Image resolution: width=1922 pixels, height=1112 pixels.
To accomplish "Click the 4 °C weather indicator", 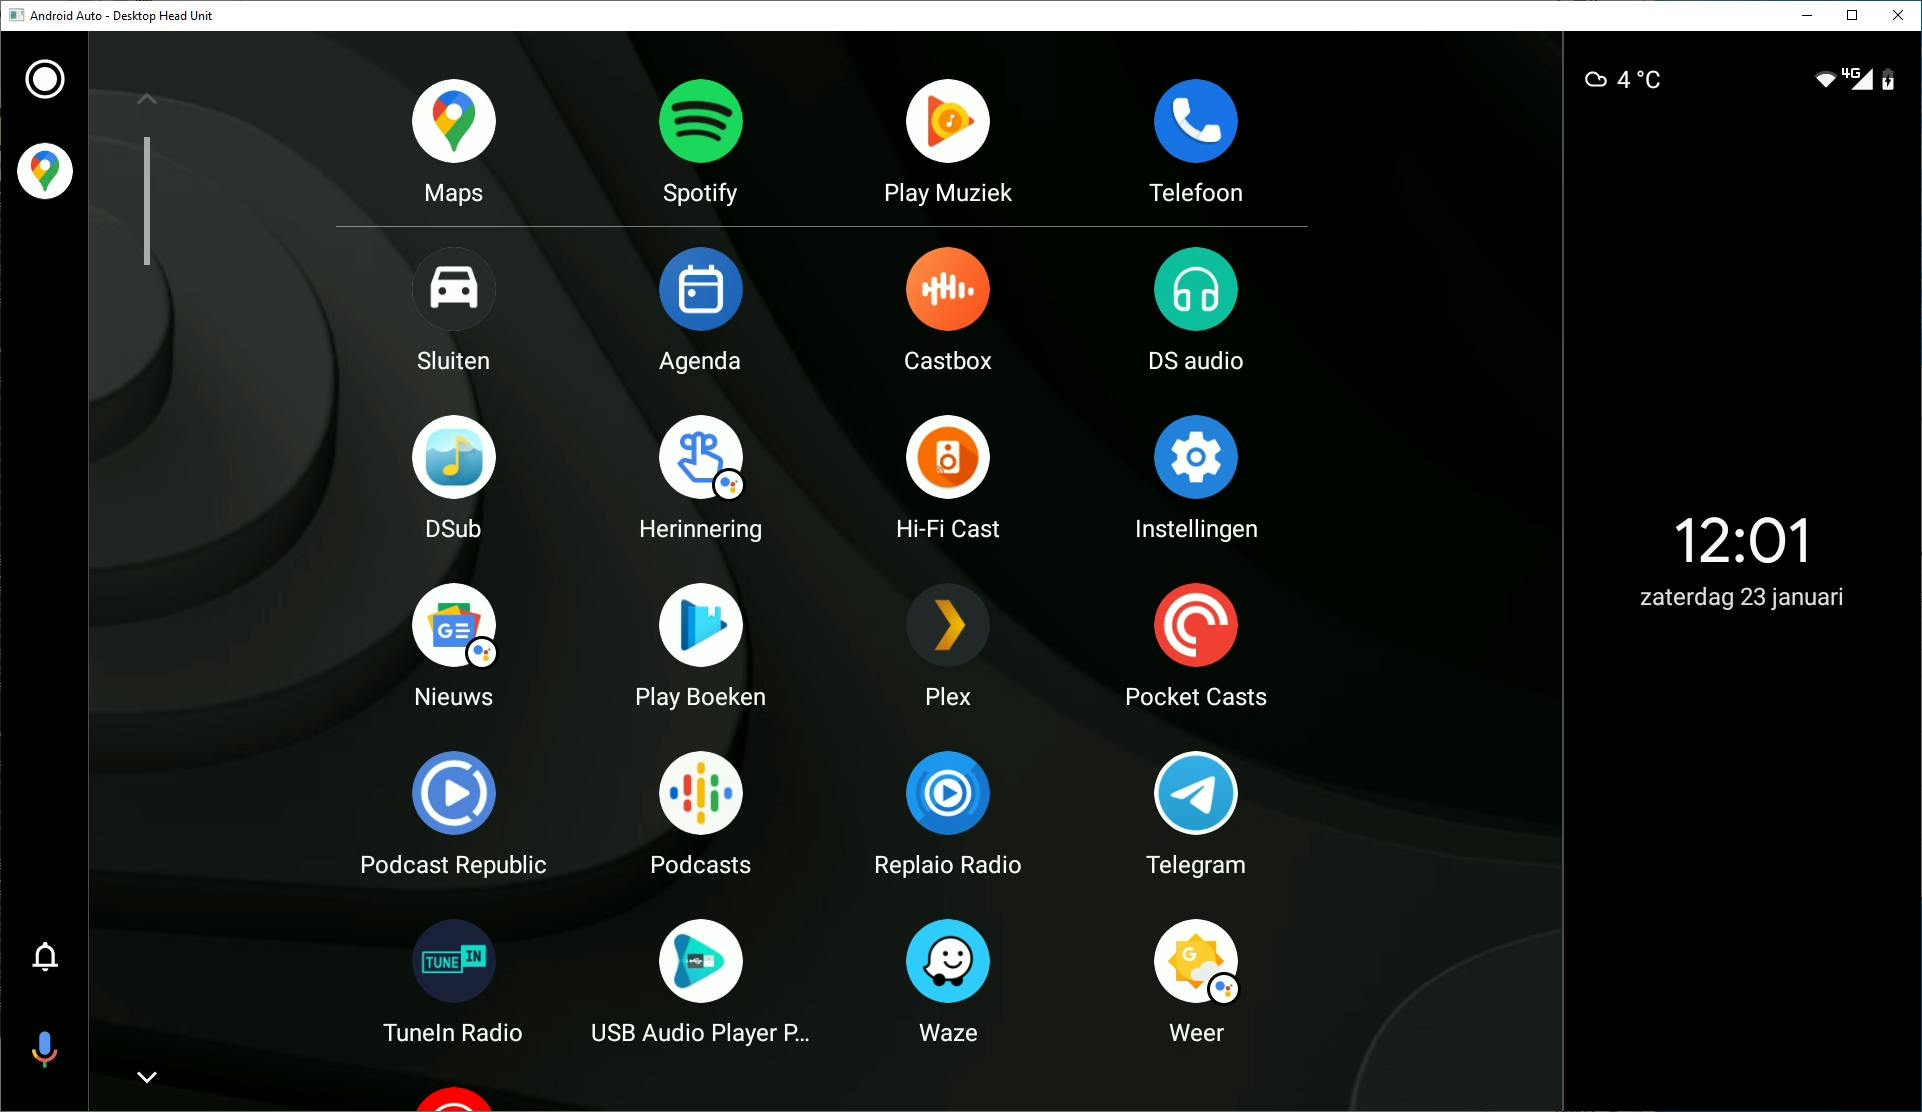I will click(1623, 80).
